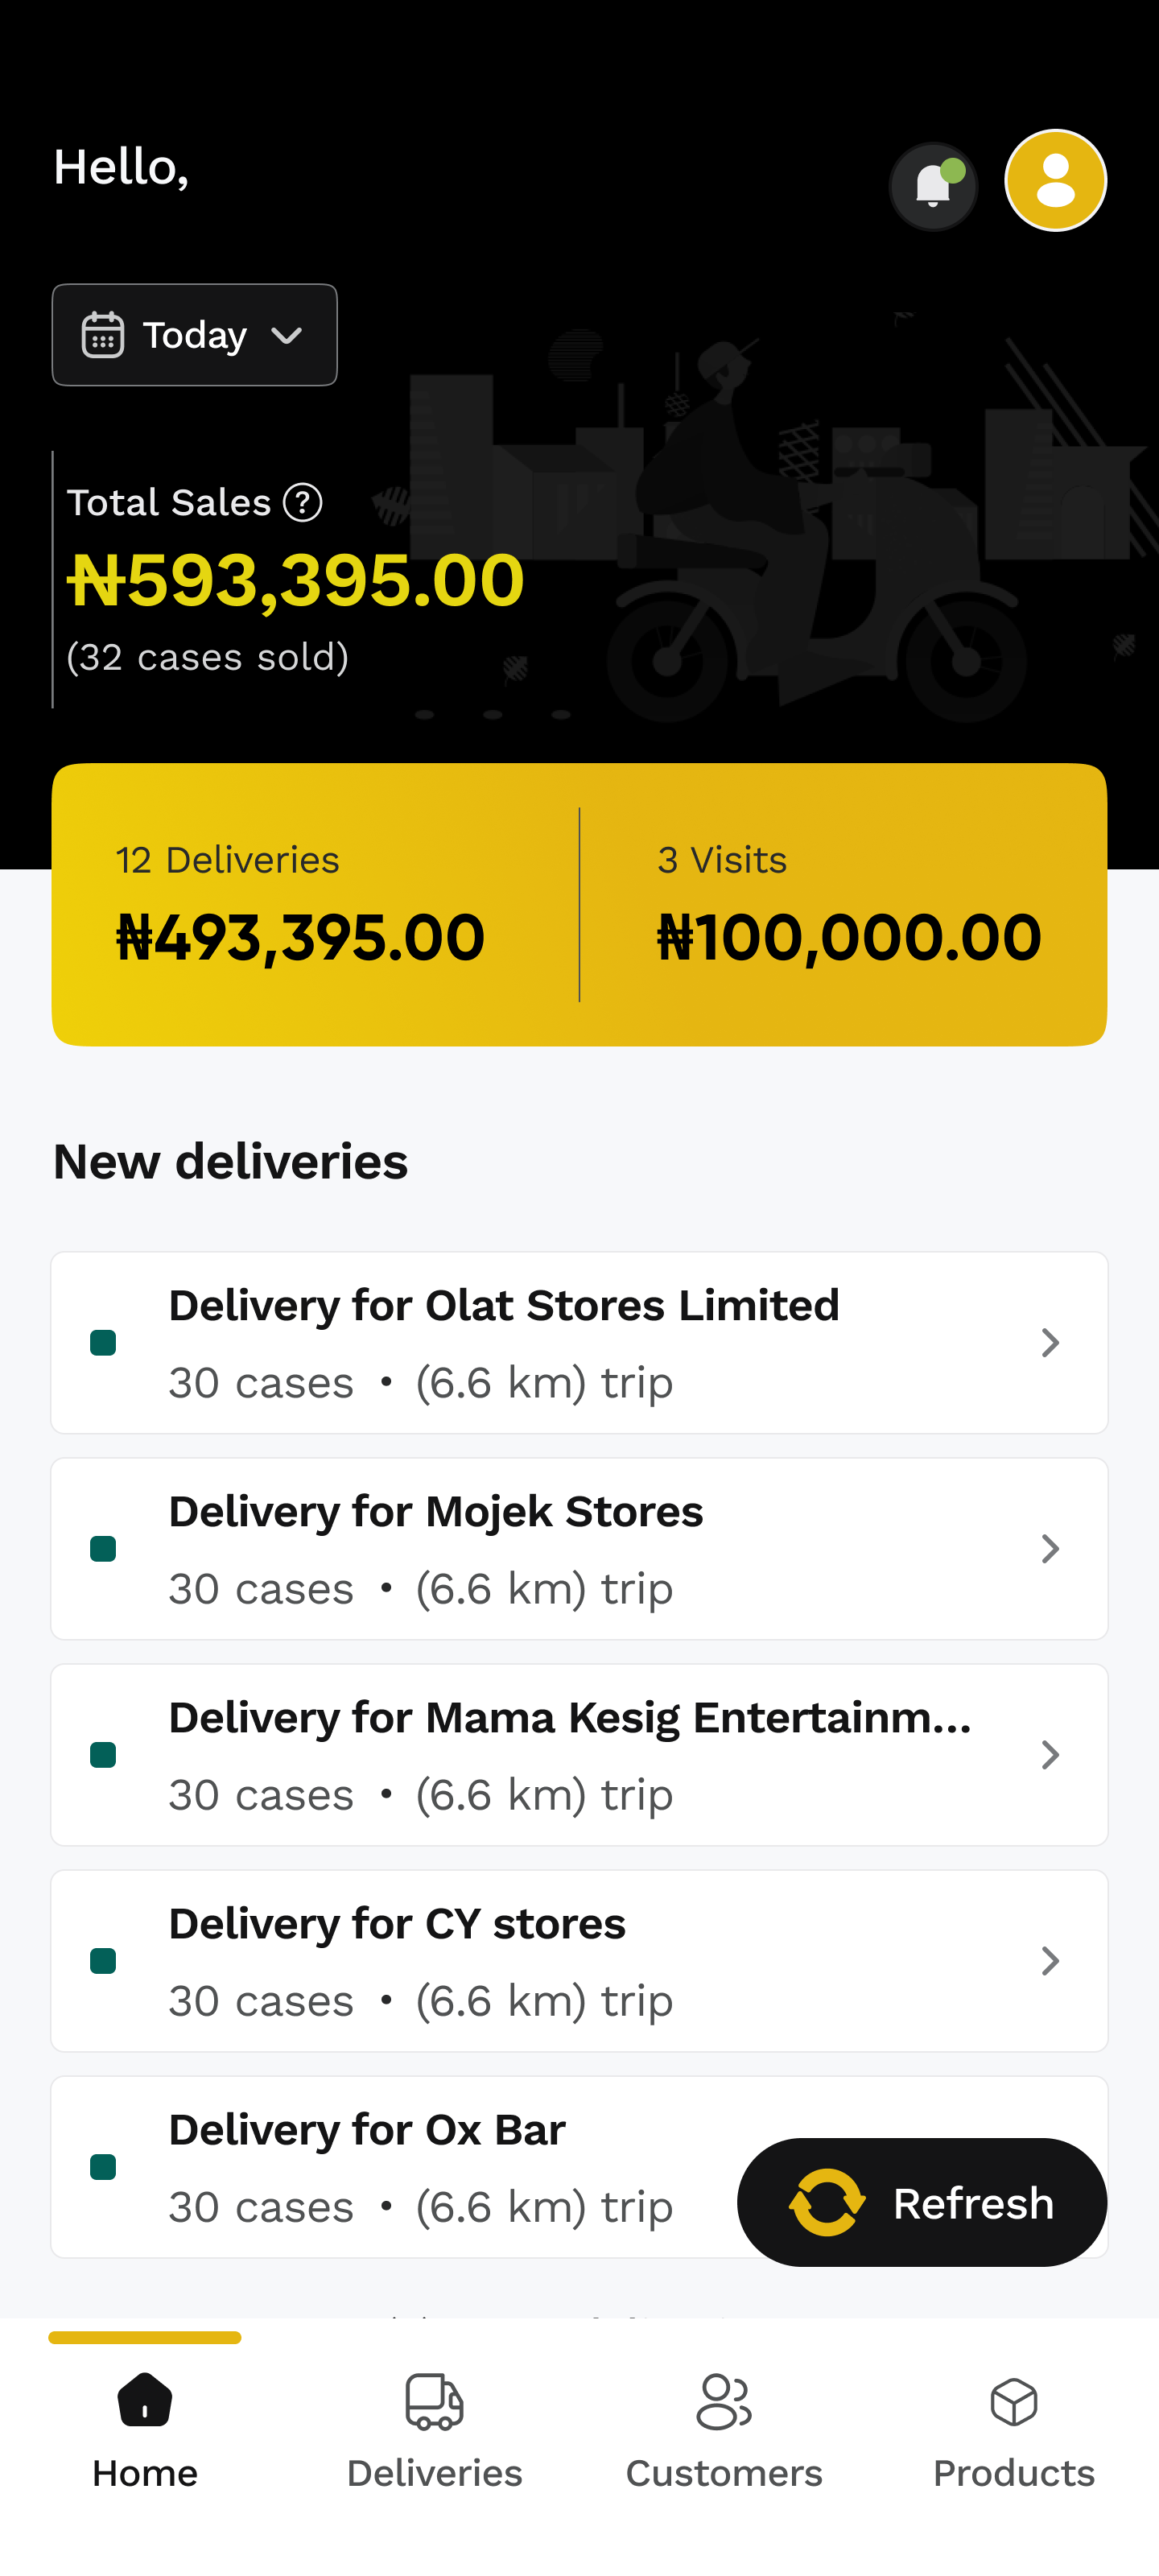Open the notifications bell icon
Image resolution: width=1159 pixels, height=2576 pixels.
click(x=932, y=186)
